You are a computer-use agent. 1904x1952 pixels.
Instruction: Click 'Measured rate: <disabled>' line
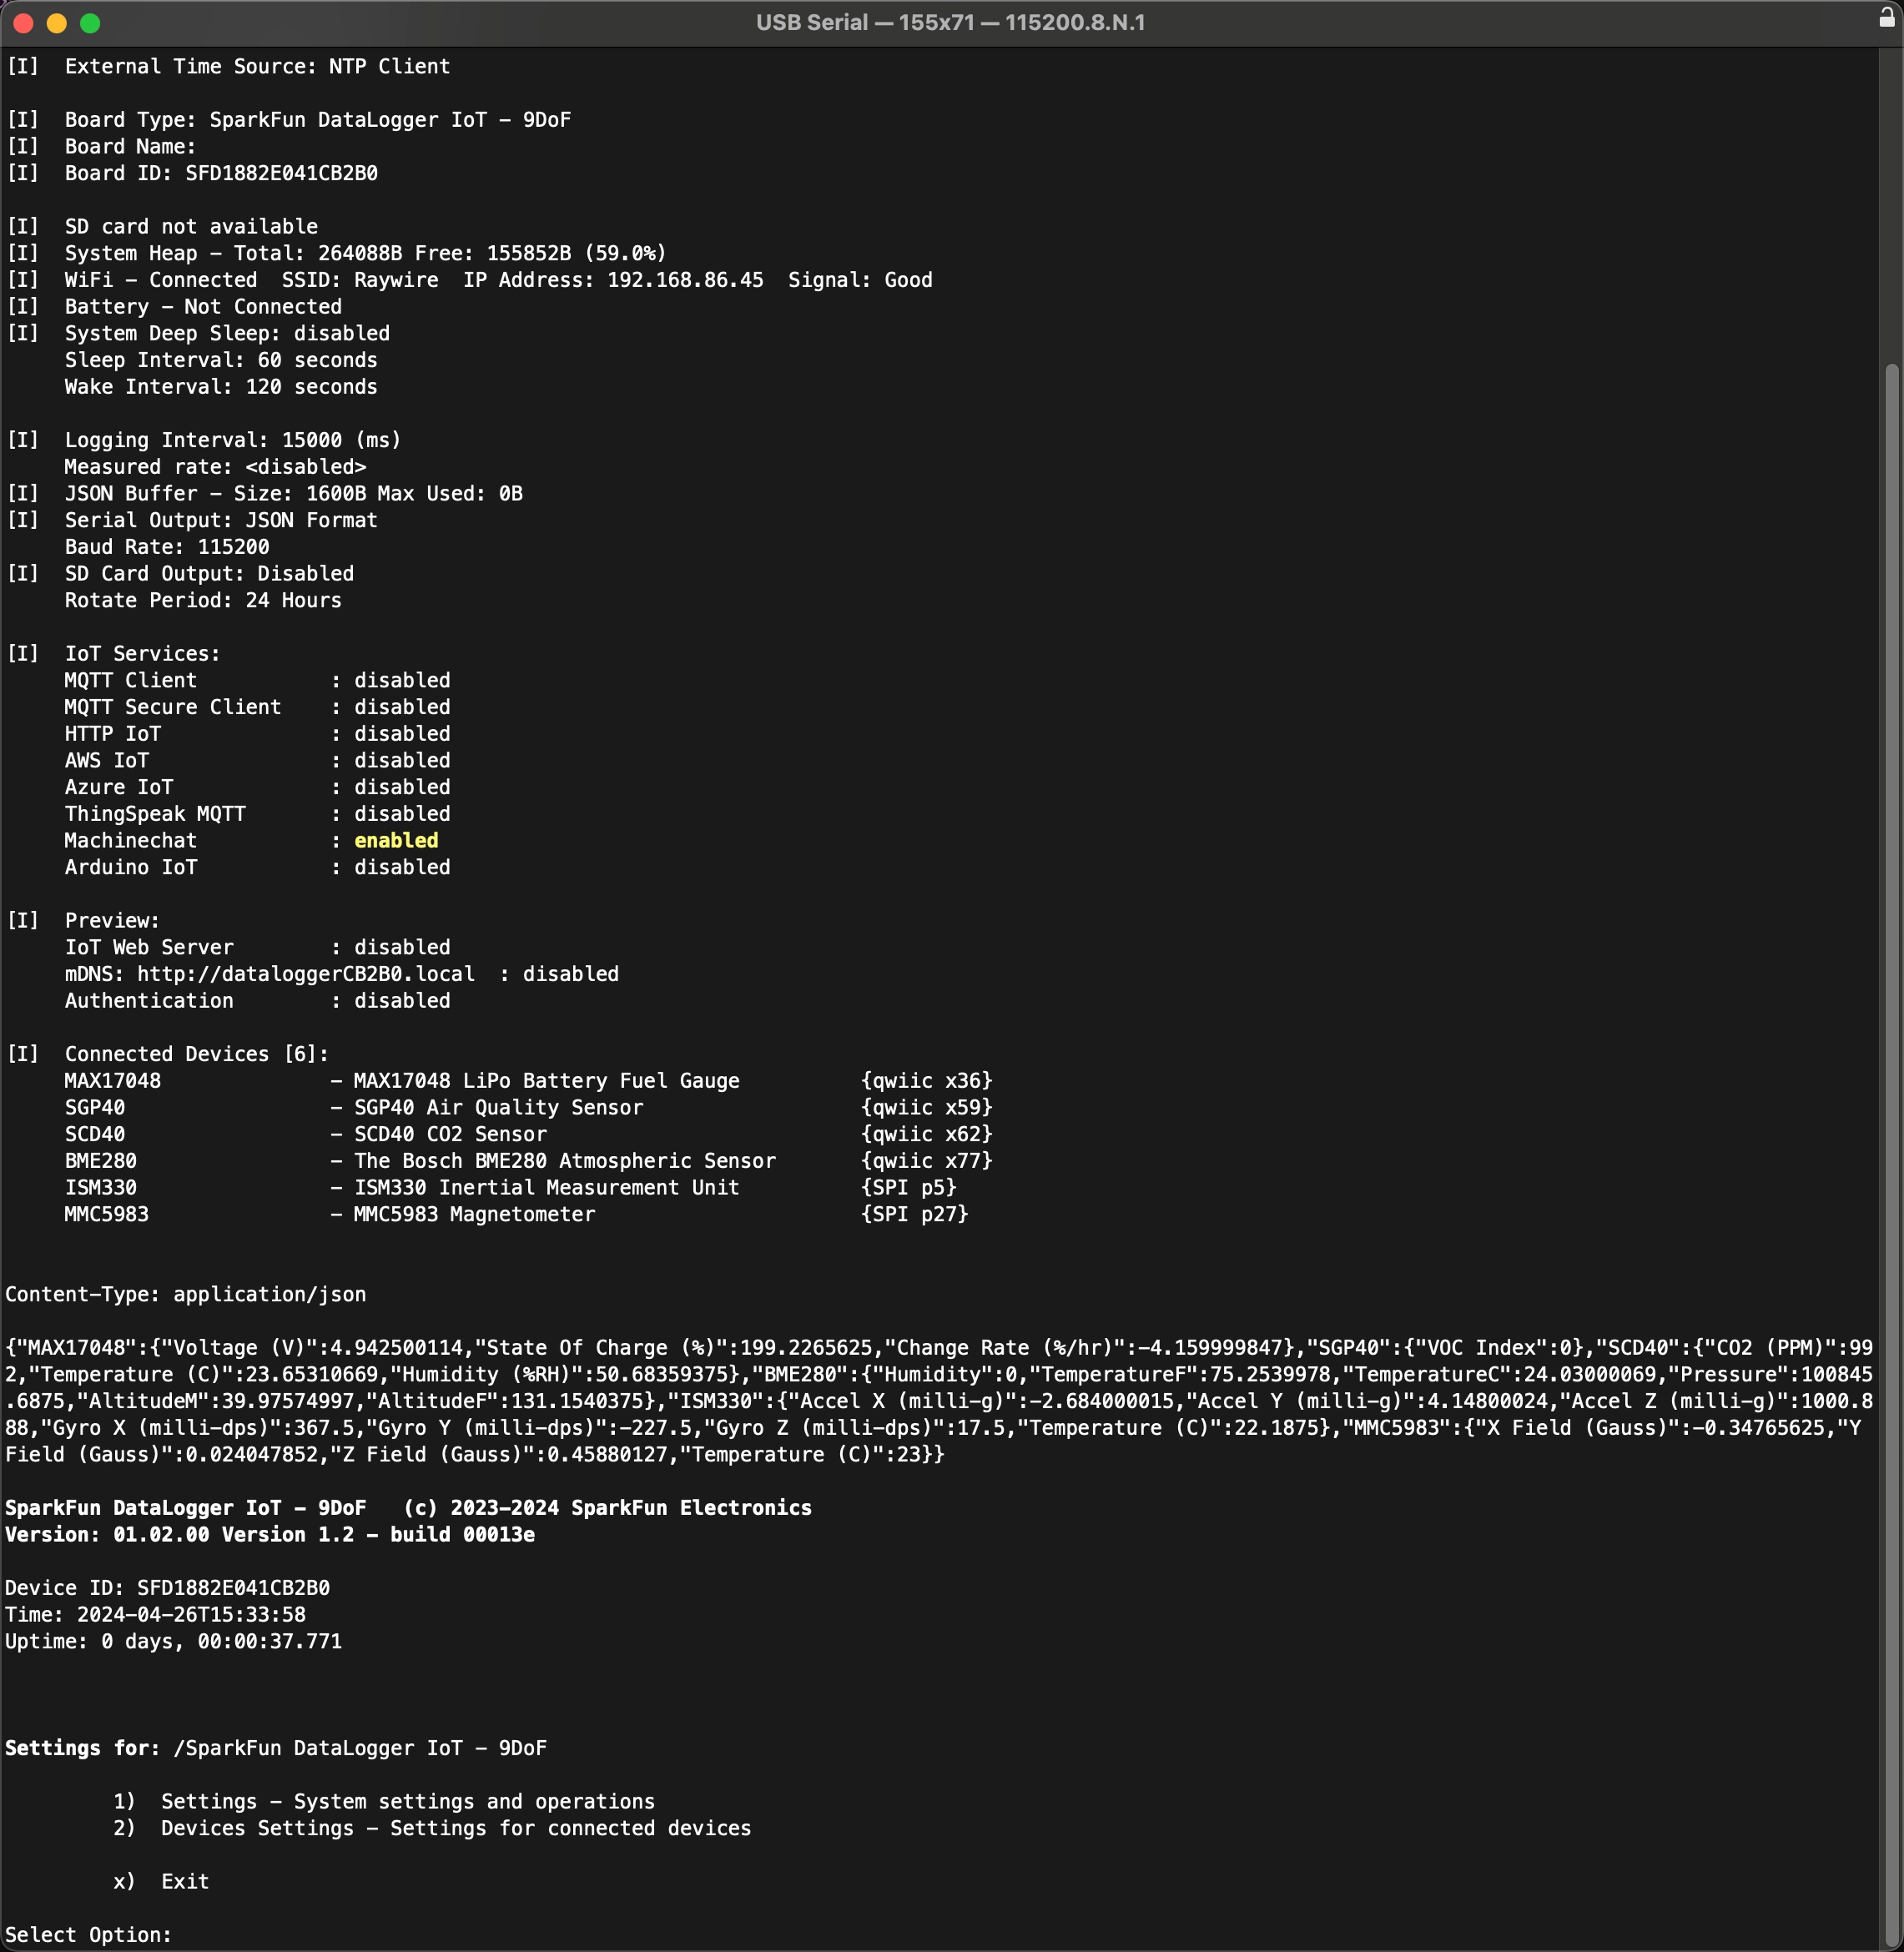[x=215, y=467]
